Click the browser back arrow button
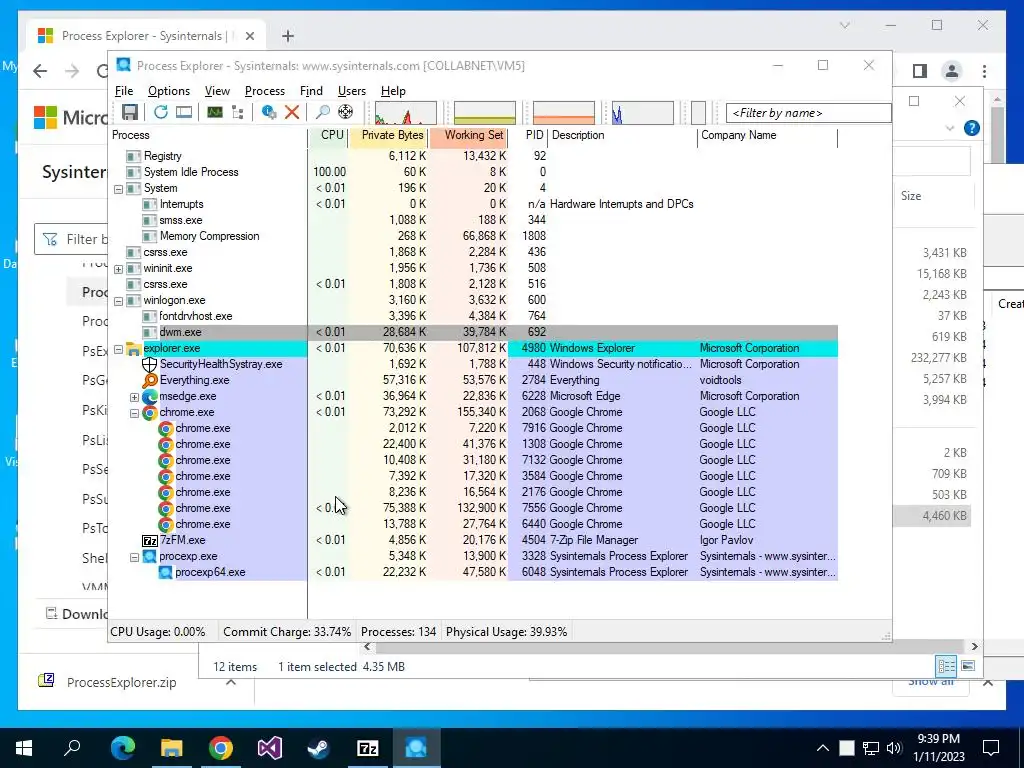1024x768 pixels. 40,71
